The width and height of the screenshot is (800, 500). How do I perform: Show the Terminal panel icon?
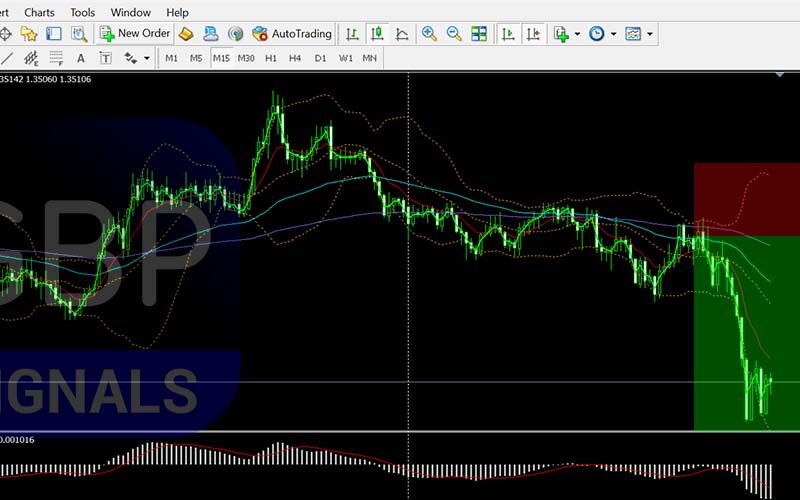[54, 34]
